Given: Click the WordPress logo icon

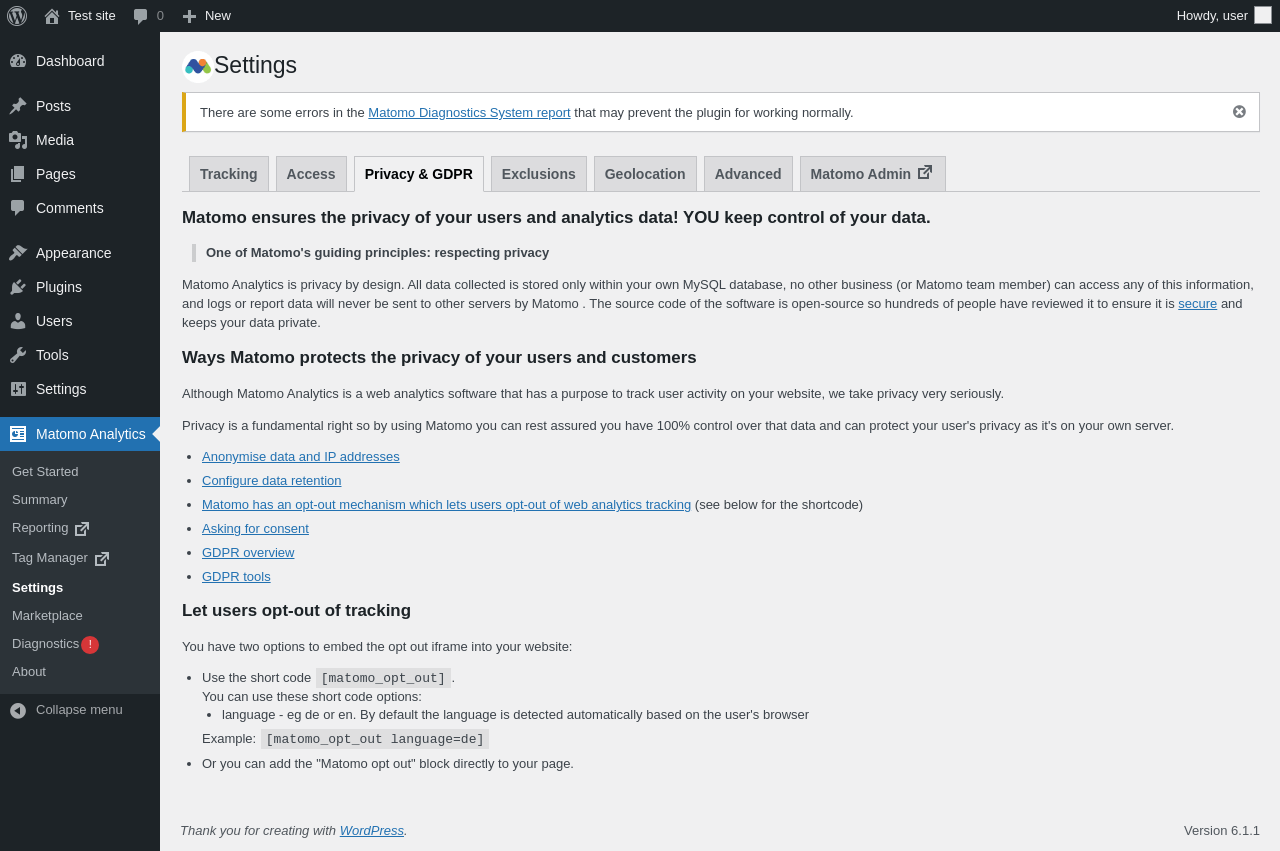Looking at the screenshot, I should click(x=17, y=16).
